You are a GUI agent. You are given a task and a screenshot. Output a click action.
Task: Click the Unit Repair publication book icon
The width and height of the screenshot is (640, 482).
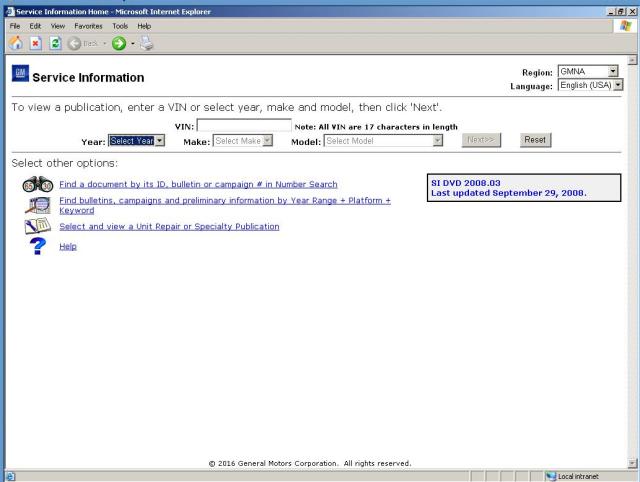[x=38, y=227]
